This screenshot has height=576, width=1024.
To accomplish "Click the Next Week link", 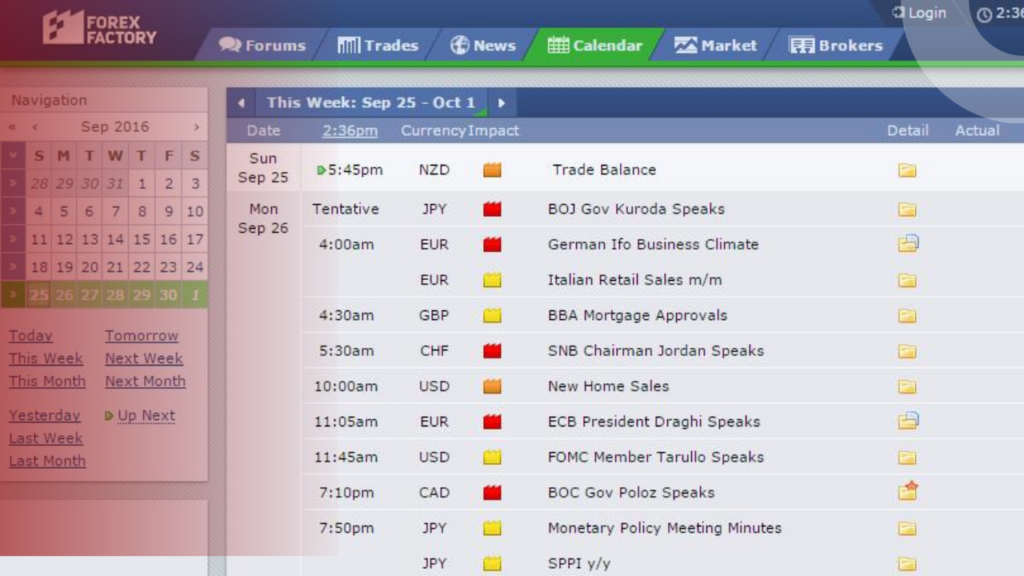I will (x=144, y=358).
